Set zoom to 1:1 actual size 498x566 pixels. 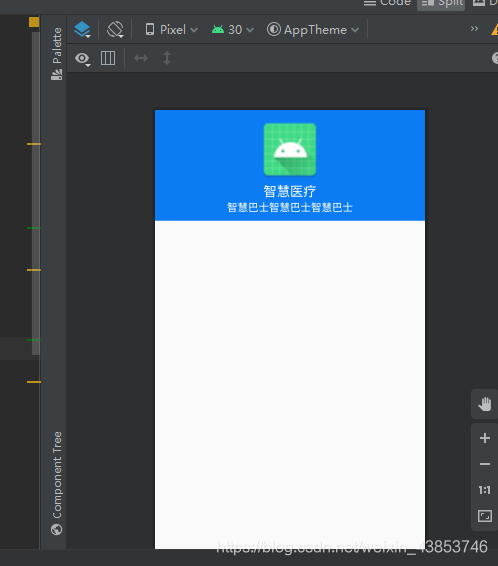(485, 490)
